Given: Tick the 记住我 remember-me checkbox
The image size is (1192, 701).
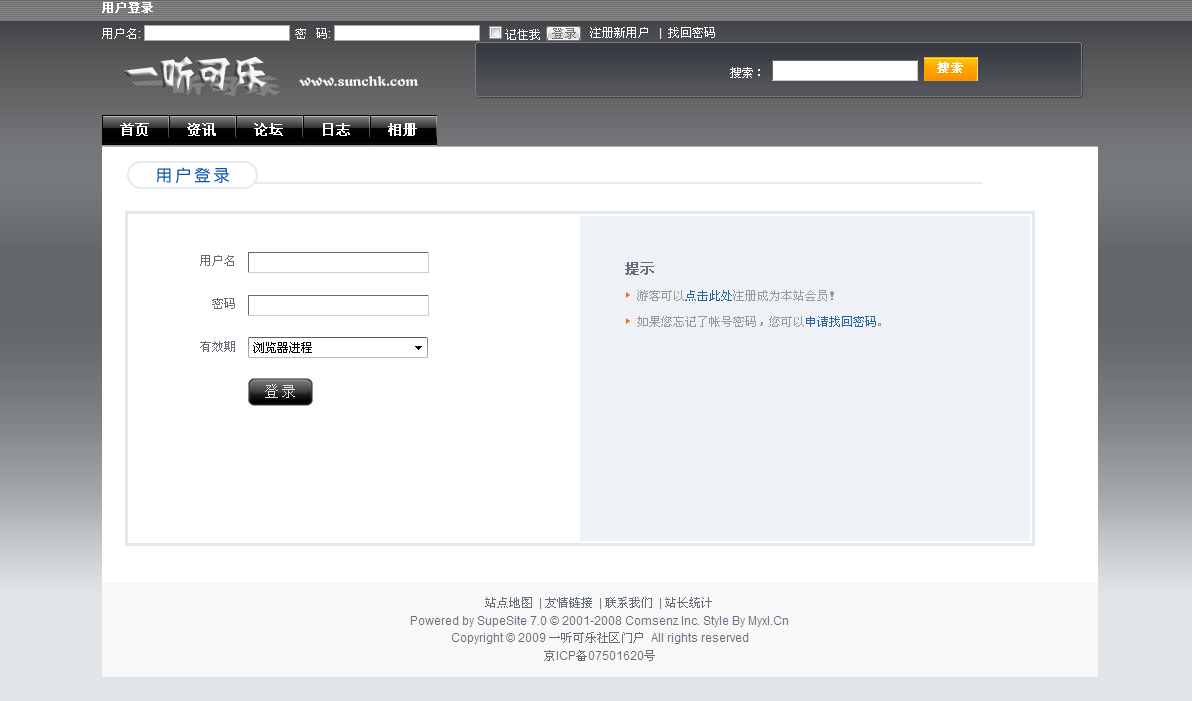Looking at the screenshot, I should [x=496, y=33].
